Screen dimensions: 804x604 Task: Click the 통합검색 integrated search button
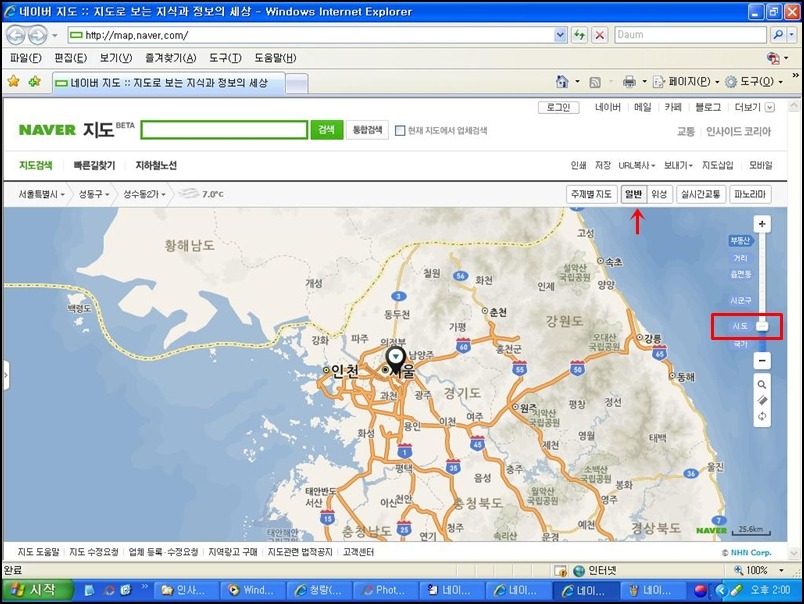367,130
